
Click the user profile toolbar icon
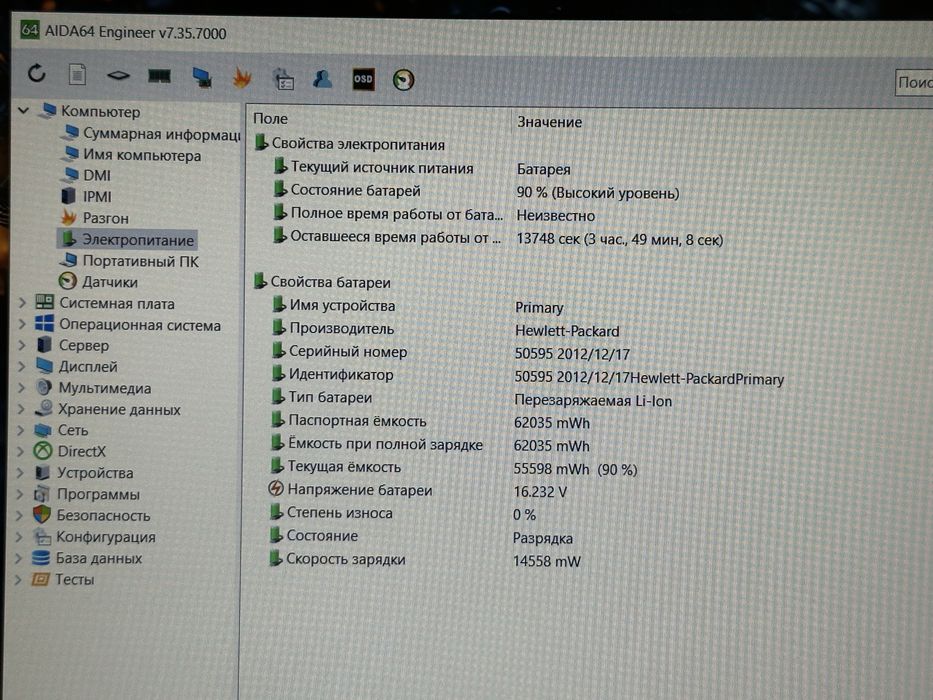pyautogui.click(x=323, y=79)
